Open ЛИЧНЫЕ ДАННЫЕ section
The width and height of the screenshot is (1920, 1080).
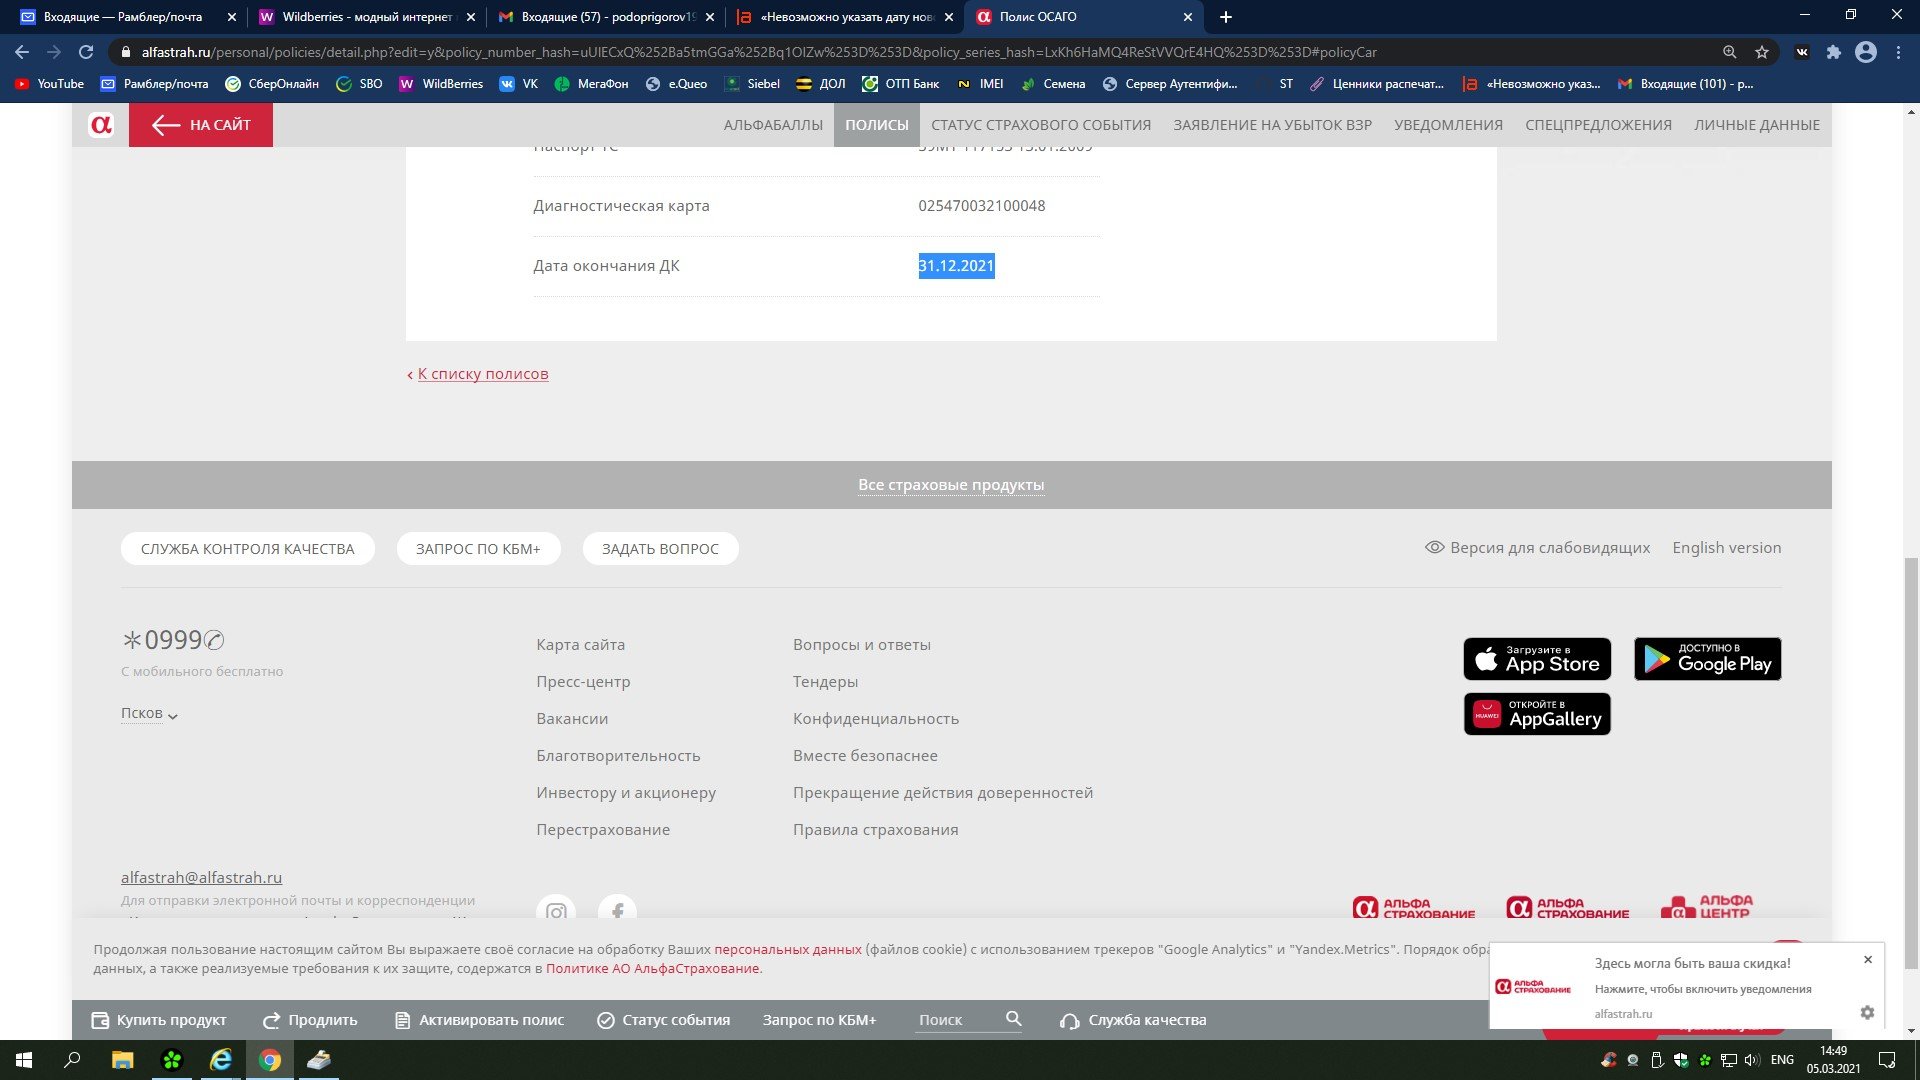click(x=1757, y=125)
